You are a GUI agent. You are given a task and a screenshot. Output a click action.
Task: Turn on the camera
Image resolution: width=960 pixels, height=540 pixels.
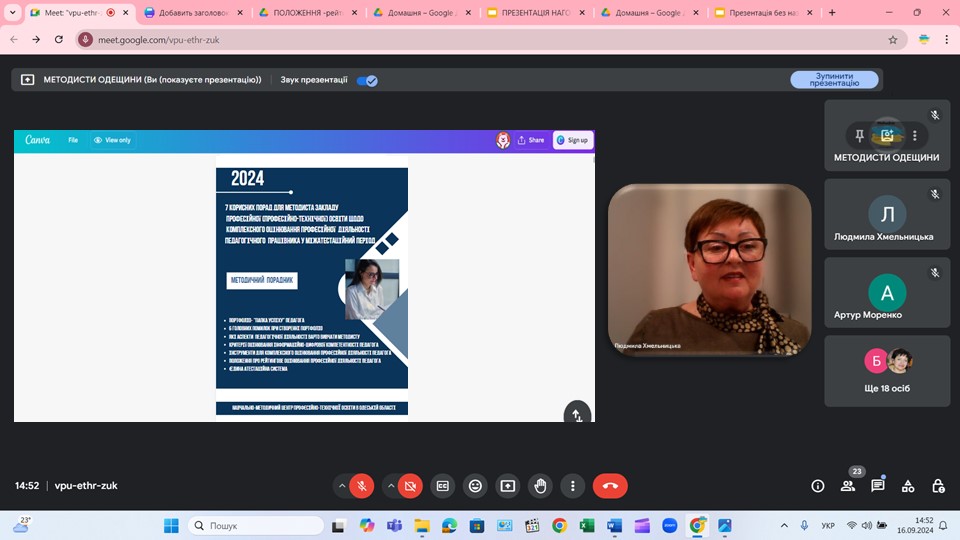pyautogui.click(x=410, y=486)
